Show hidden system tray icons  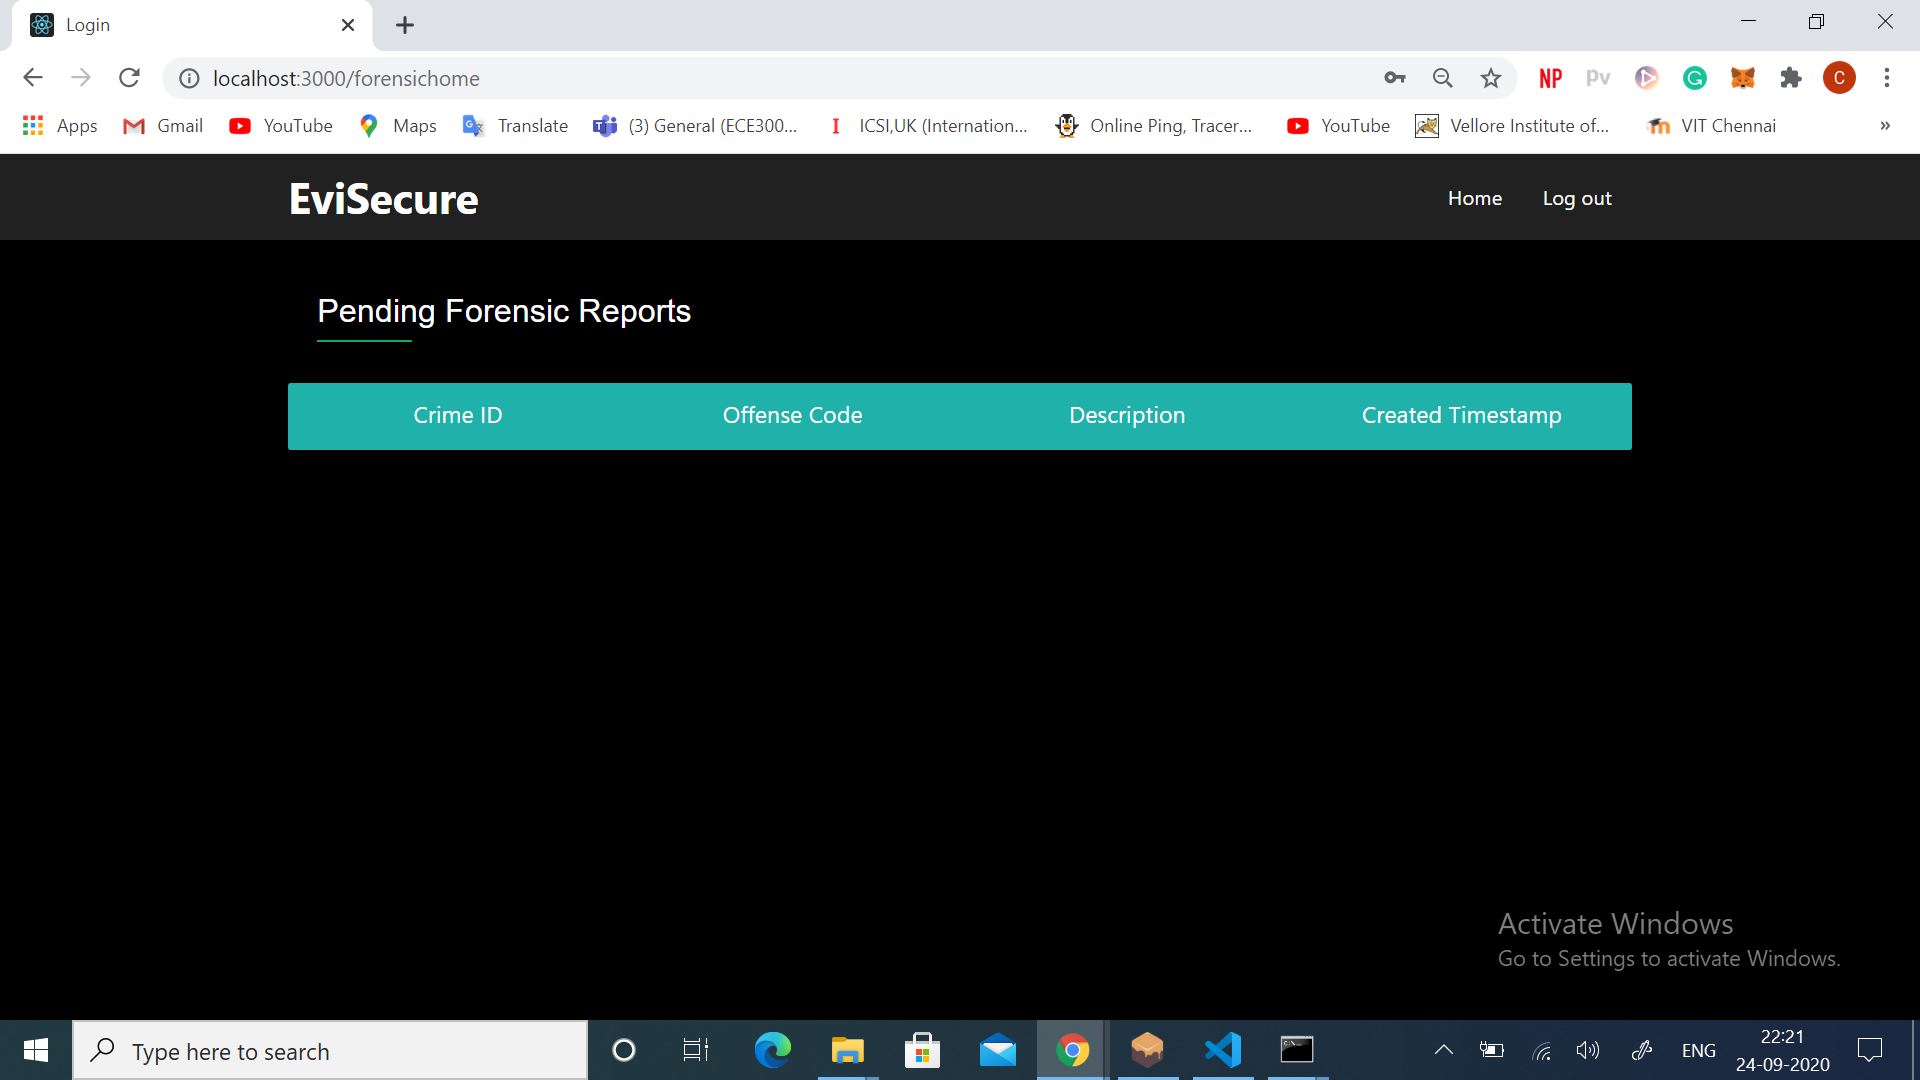pyautogui.click(x=1443, y=1050)
